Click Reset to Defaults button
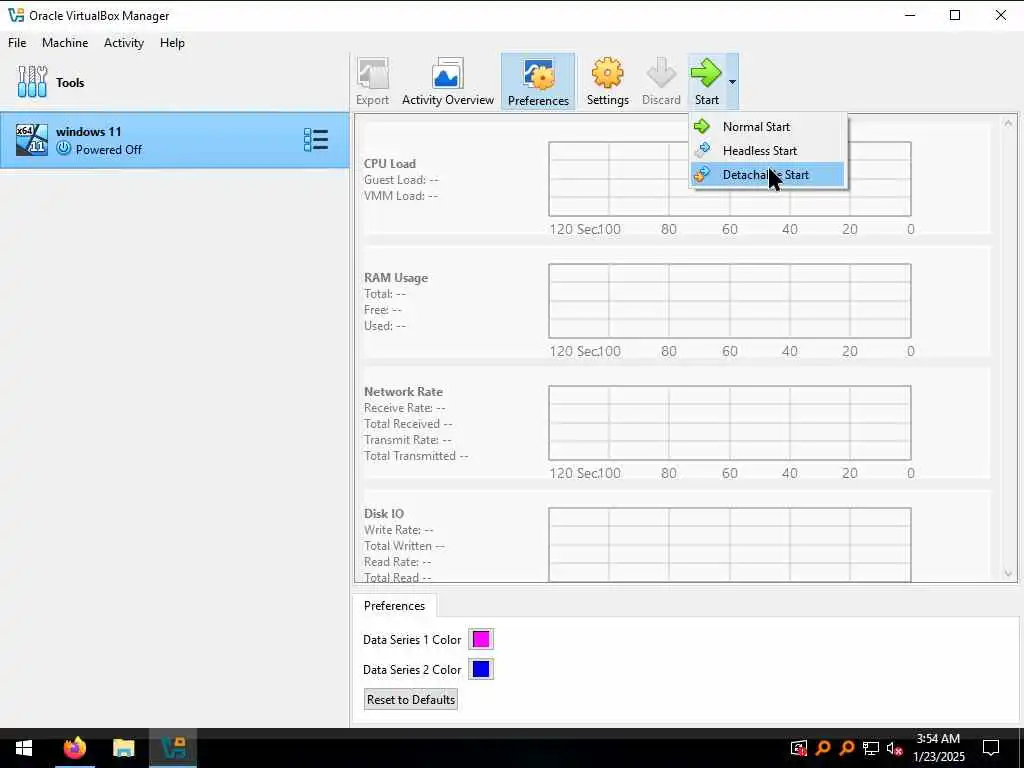 pos(411,699)
